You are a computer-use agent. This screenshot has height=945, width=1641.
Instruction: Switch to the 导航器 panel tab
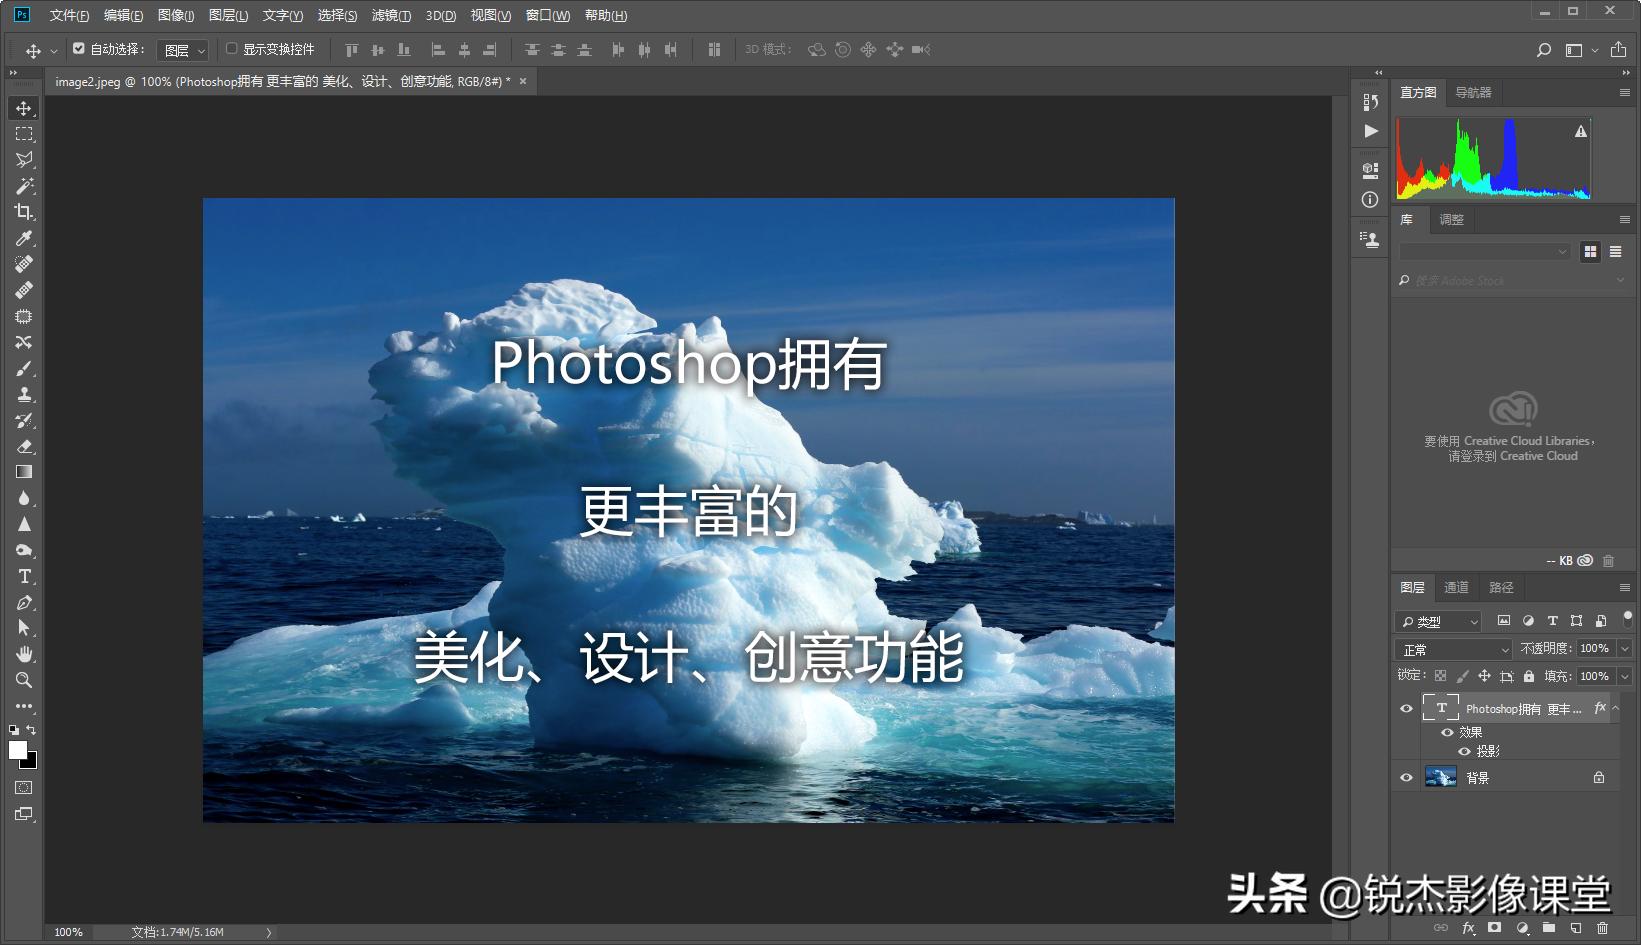pos(1472,92)
